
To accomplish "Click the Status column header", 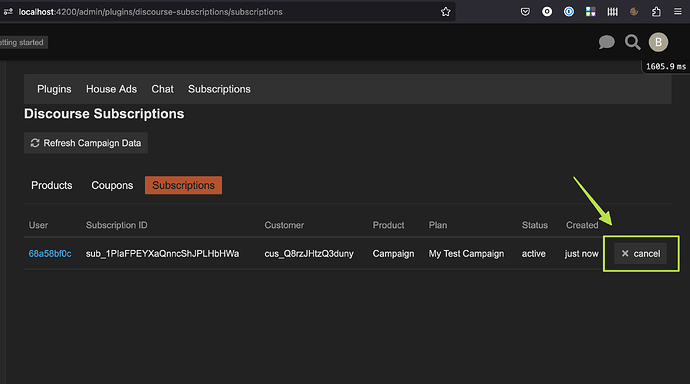I will click(x=535, y=225).
